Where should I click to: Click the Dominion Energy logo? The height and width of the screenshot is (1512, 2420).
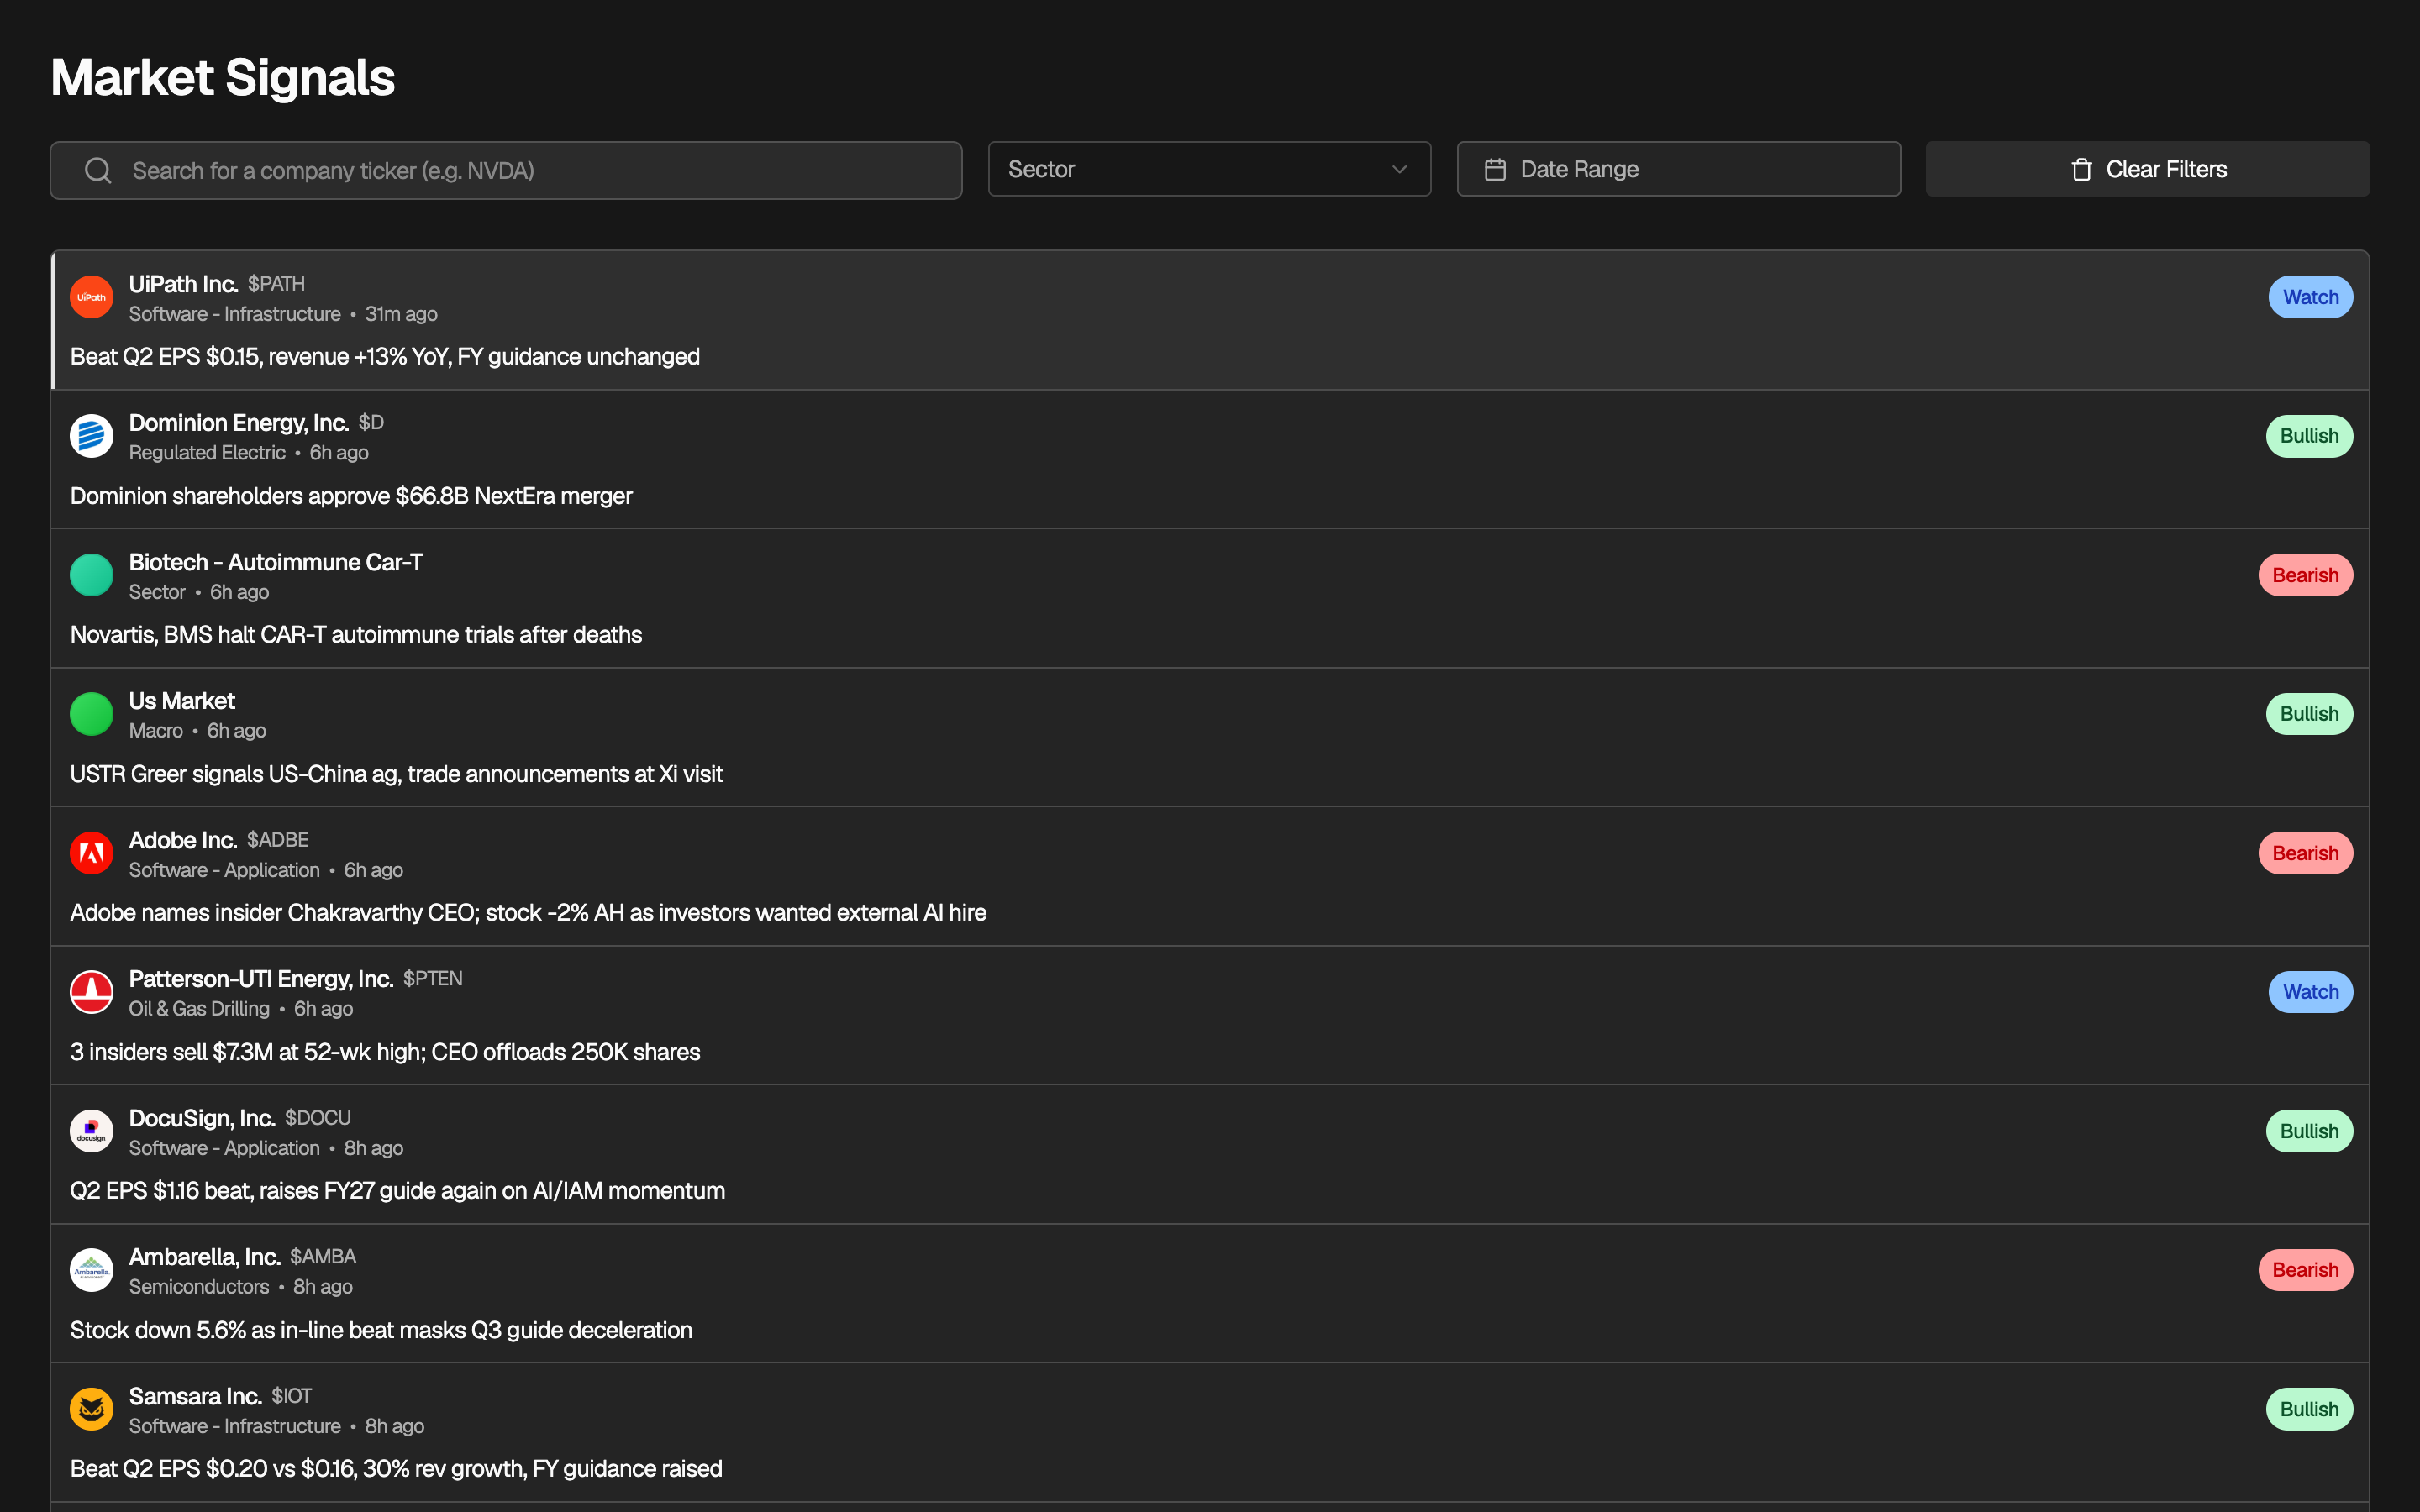click(91, 436)
